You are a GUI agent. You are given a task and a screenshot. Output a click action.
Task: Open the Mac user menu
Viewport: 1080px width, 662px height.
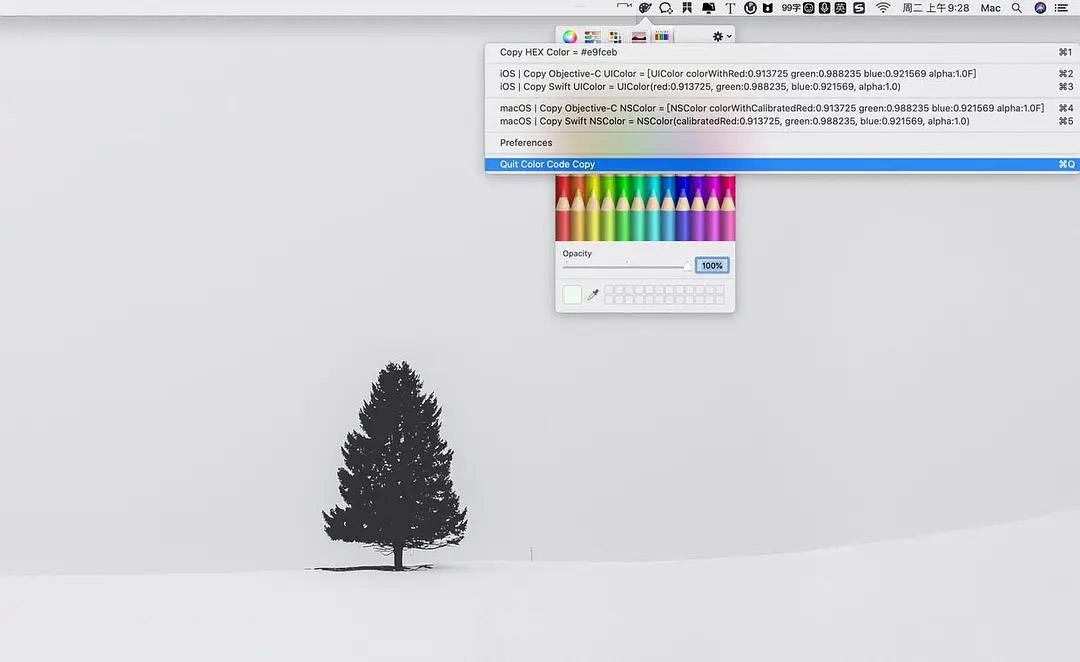(x=990, y=8)
